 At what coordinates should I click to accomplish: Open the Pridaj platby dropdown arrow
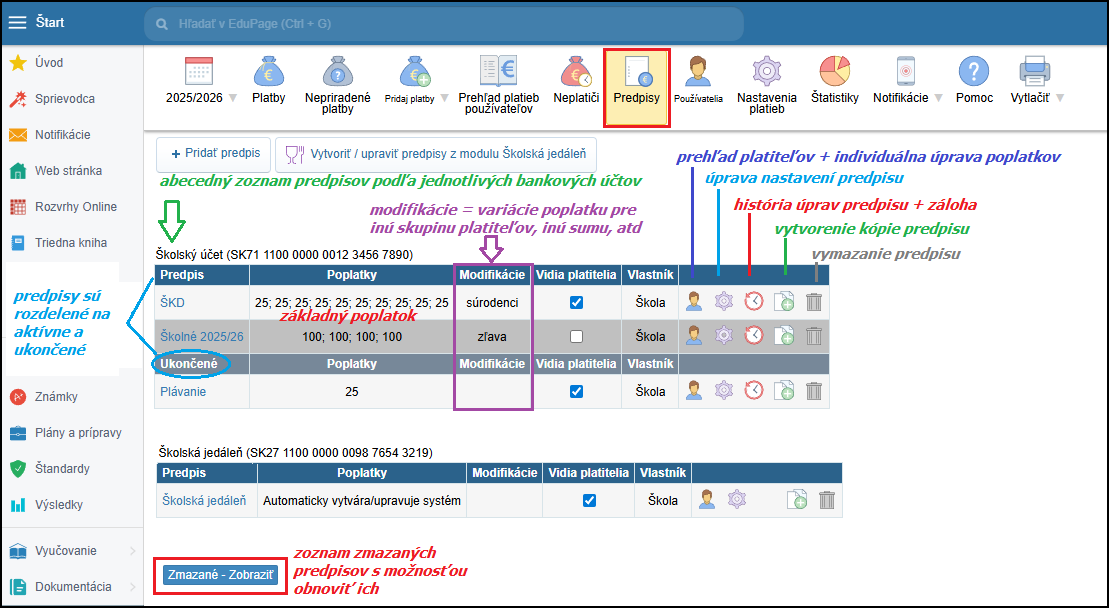[442, 99]
